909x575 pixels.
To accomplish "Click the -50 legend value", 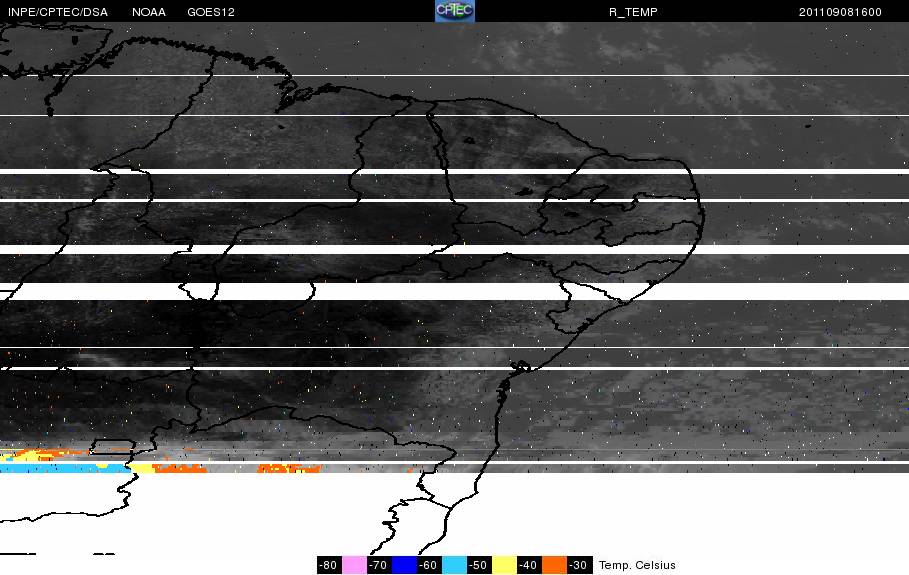I will (479, 565).
